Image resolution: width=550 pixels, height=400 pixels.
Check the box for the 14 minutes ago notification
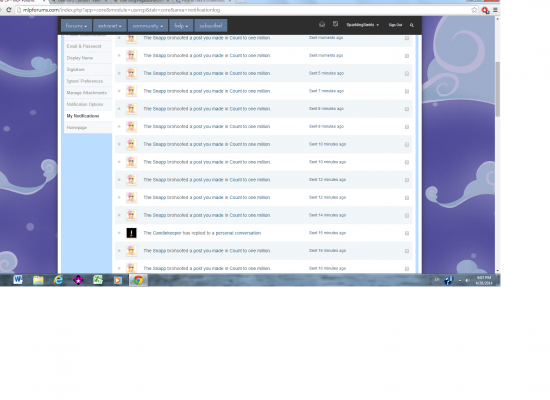pyautogui.click(x=407, y=215)
